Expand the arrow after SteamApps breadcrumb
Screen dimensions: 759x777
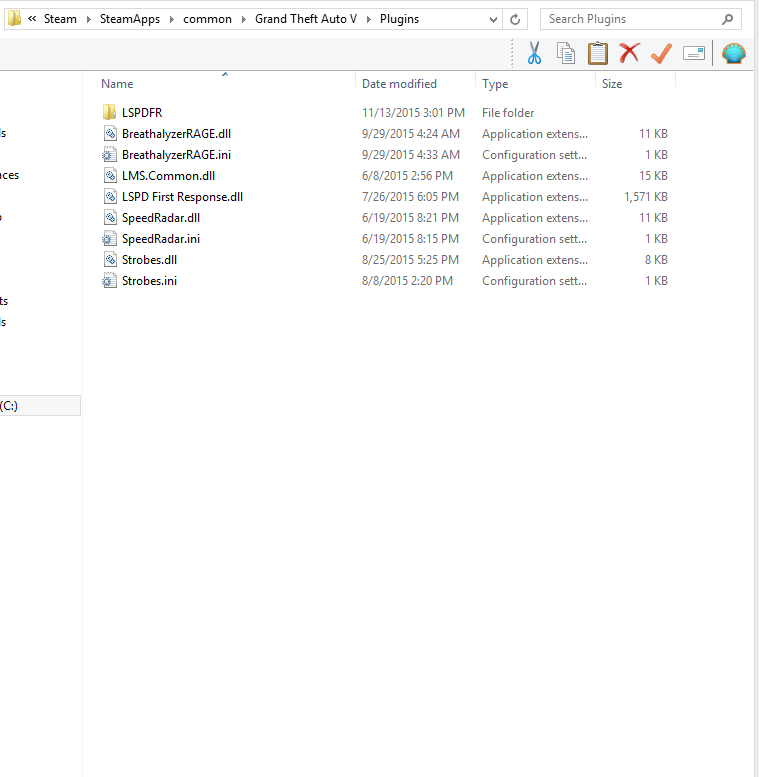172,19
